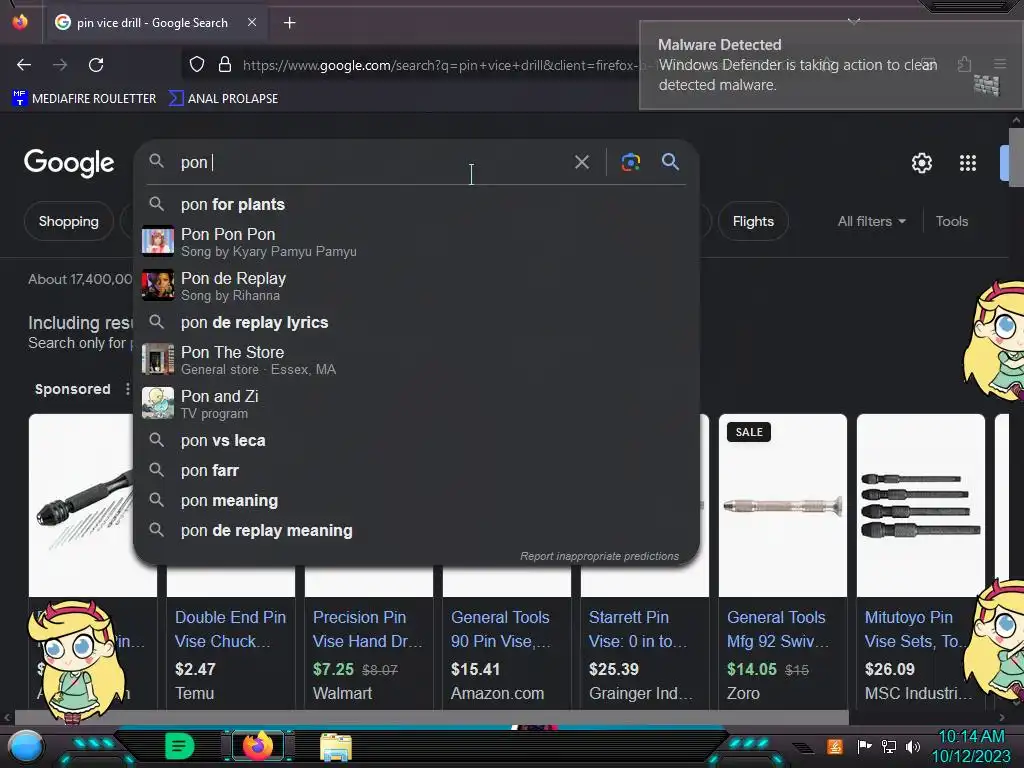Select Pon de Replay song suggestion
1024x768 pixels.
click(416, 286)
